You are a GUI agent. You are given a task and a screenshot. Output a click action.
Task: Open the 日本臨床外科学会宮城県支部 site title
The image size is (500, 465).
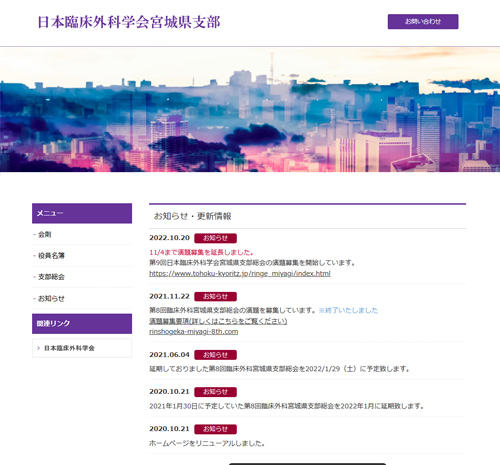click(129, 22)
